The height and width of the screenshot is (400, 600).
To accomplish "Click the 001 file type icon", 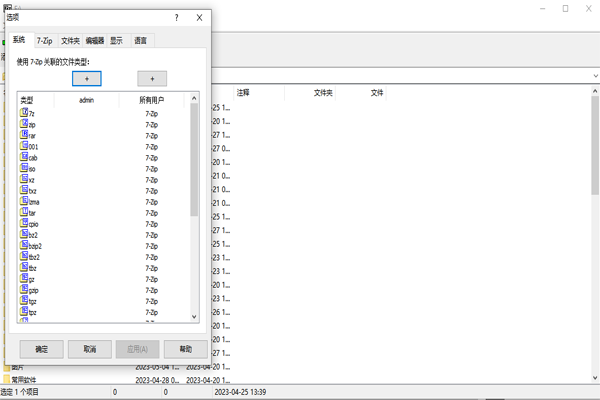I will (24, 145).
